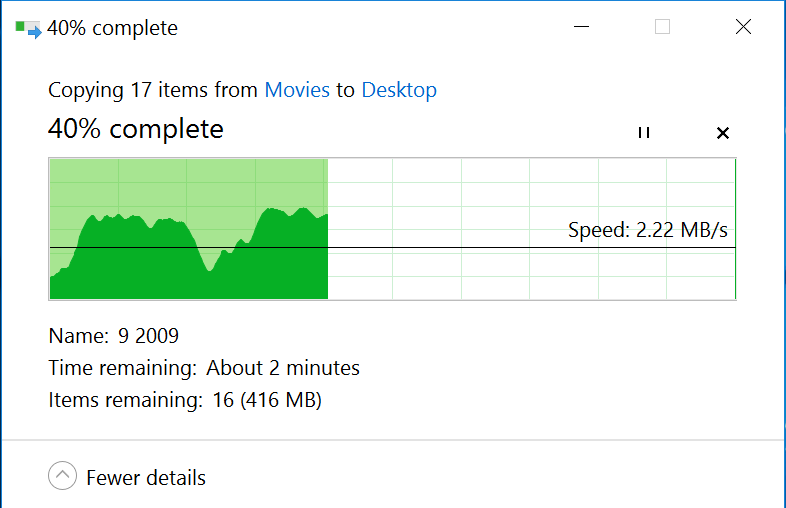Click the unfilled area of the progress graph
Viewport: 786px width, 508px height.
click(531, 229)
